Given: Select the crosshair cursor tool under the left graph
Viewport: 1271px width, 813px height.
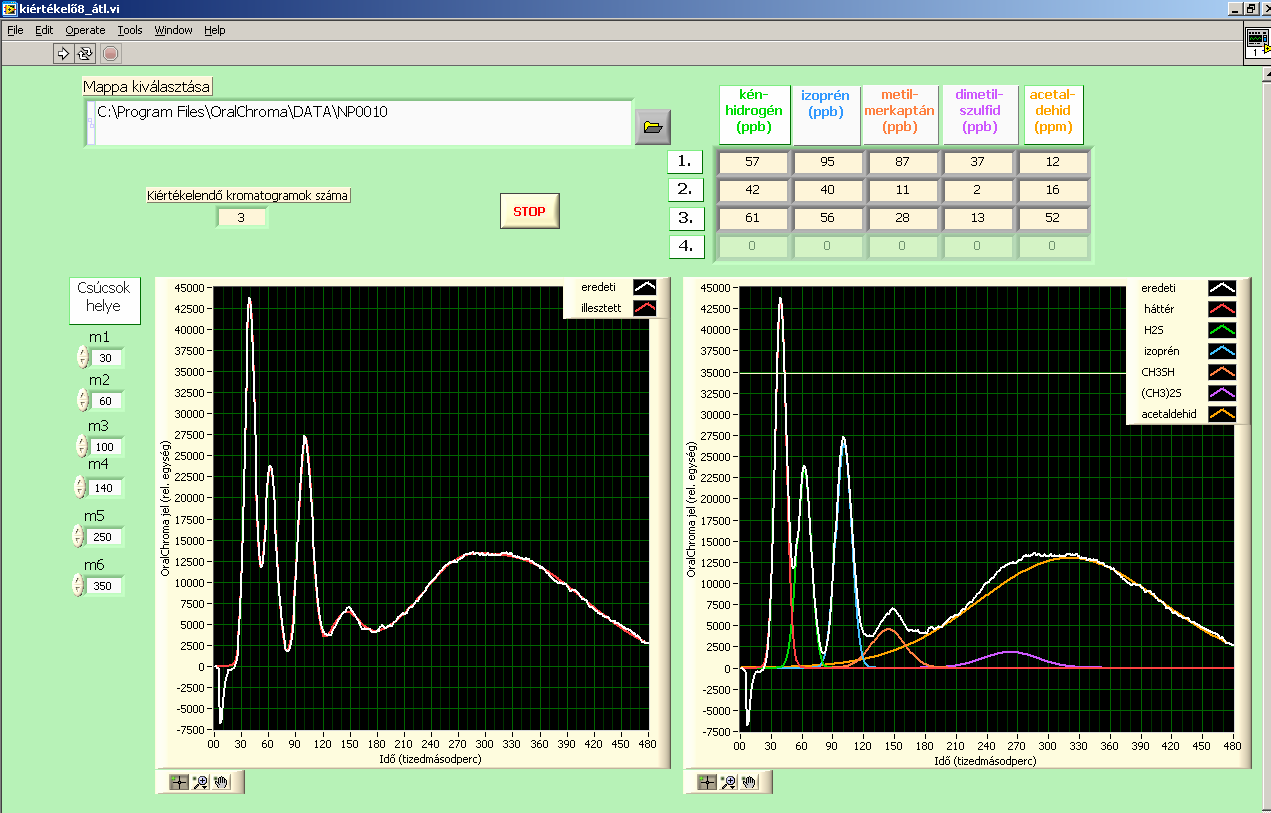Looking at the screenshot, I should point(179,782).
